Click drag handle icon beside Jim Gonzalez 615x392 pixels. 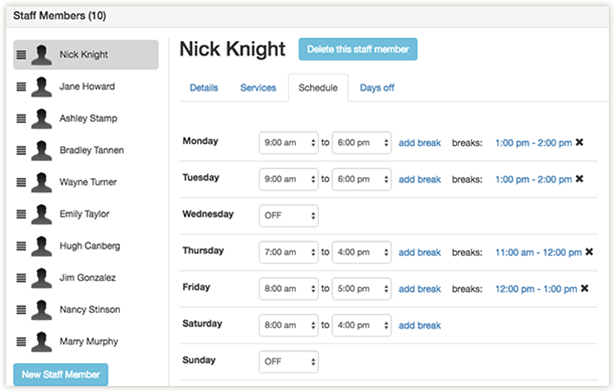21,278
